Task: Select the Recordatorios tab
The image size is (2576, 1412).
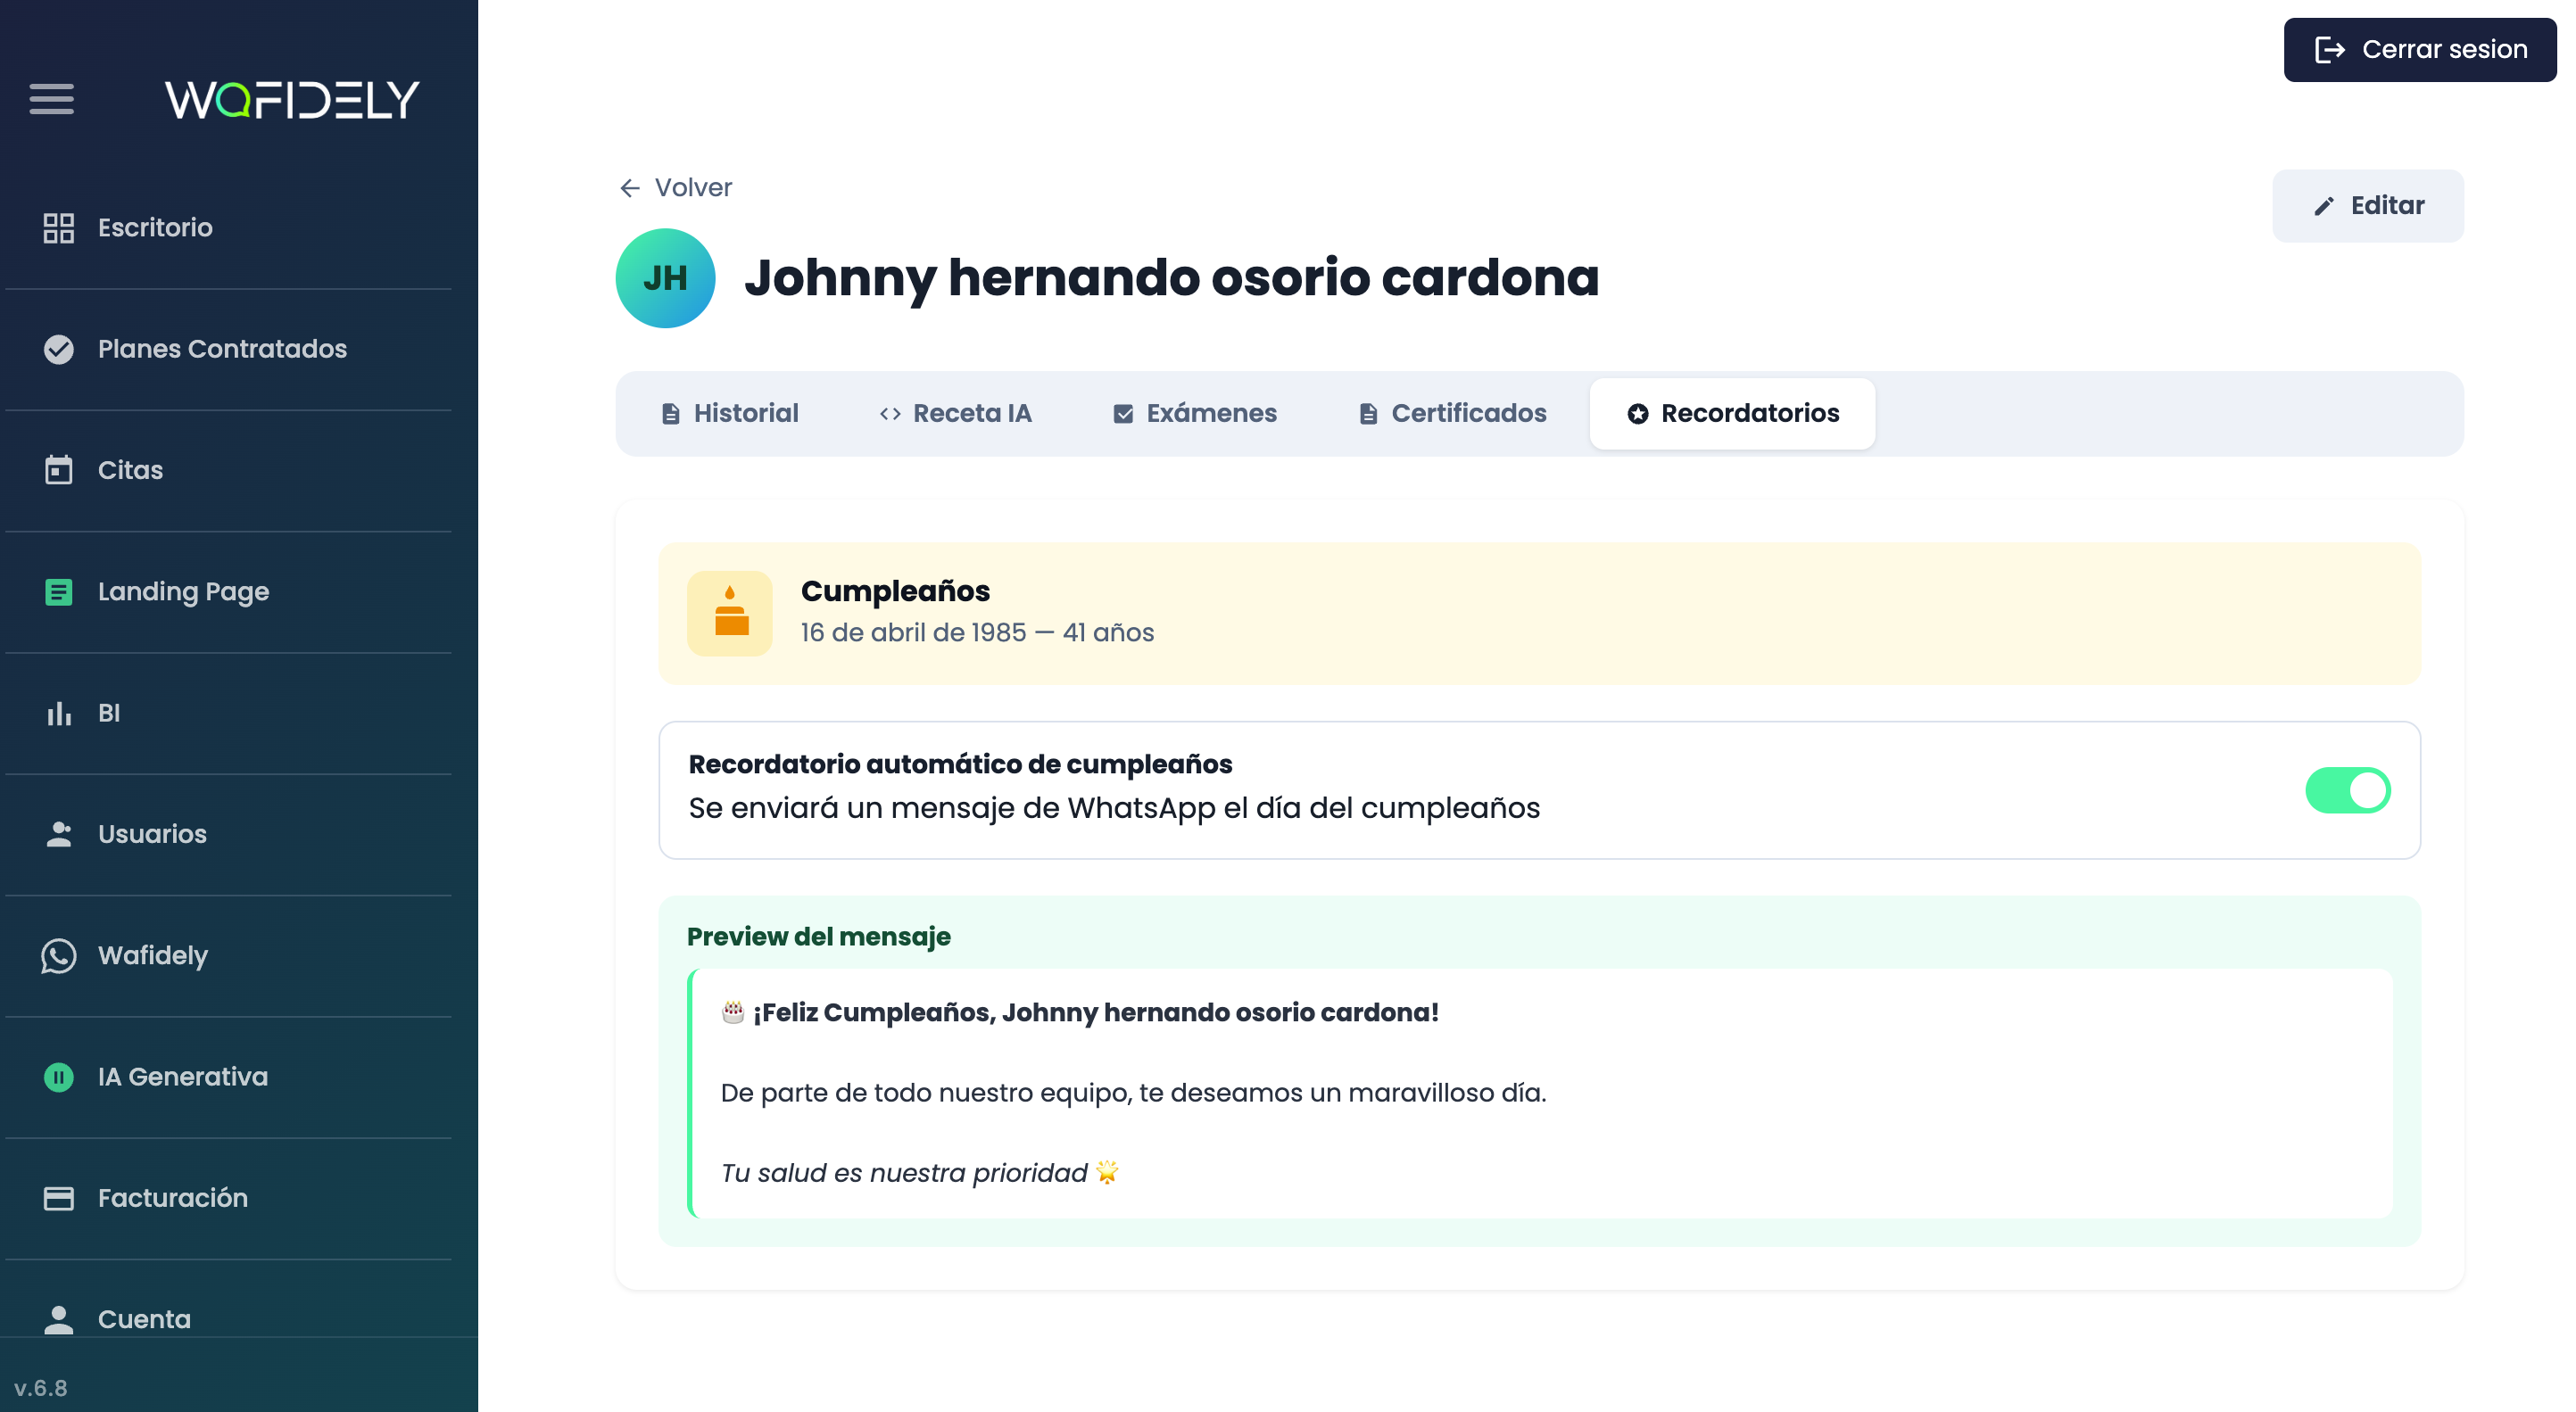Action: click(1732, 414)
